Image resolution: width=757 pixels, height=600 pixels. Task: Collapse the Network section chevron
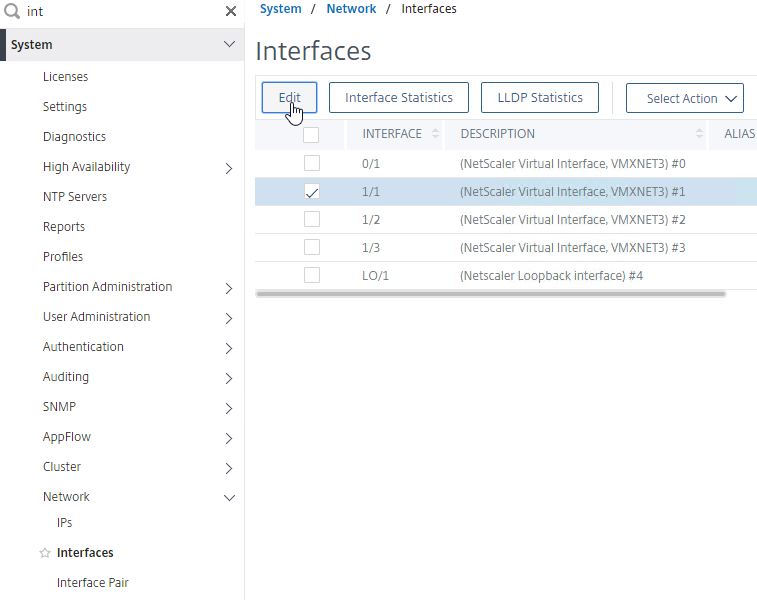pos(229,498)
